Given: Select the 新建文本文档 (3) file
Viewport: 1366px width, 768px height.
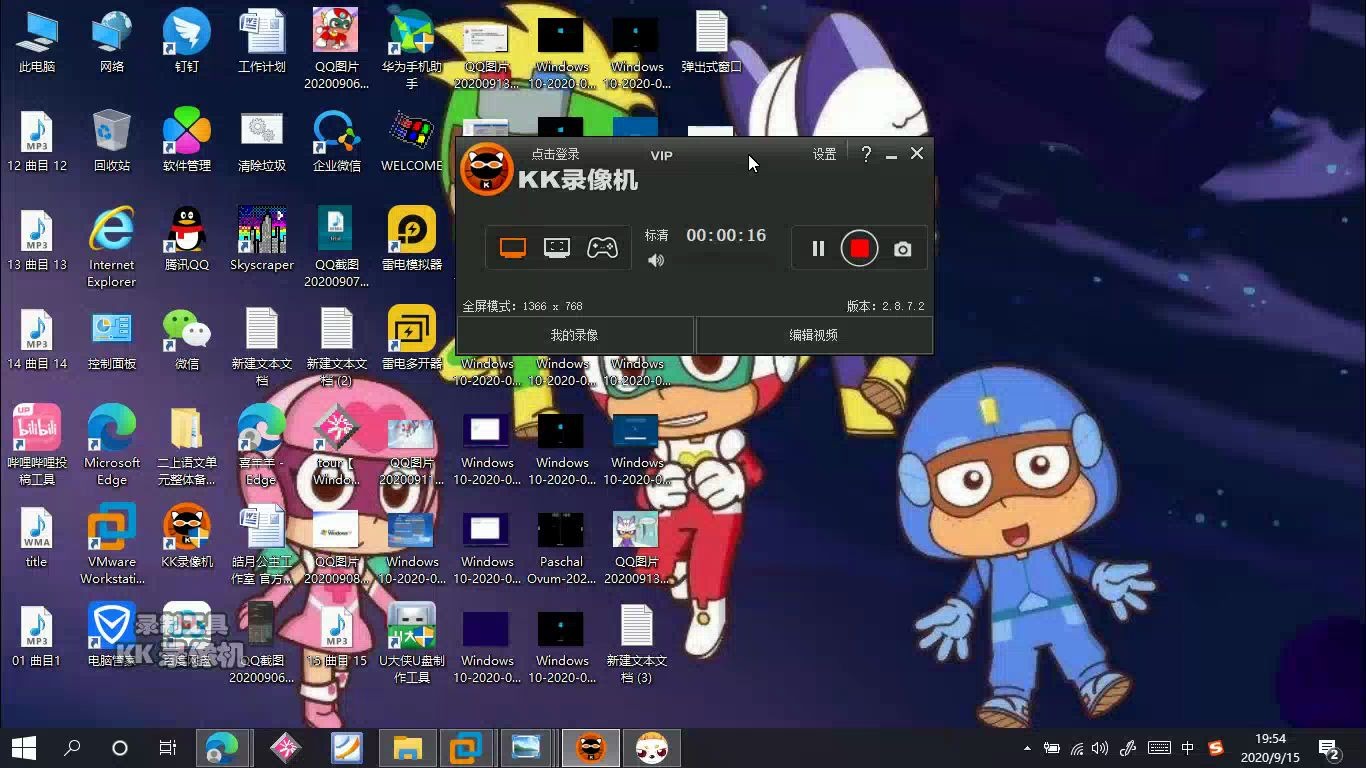Looking at the screenshot, I should (x=637, y=643).
